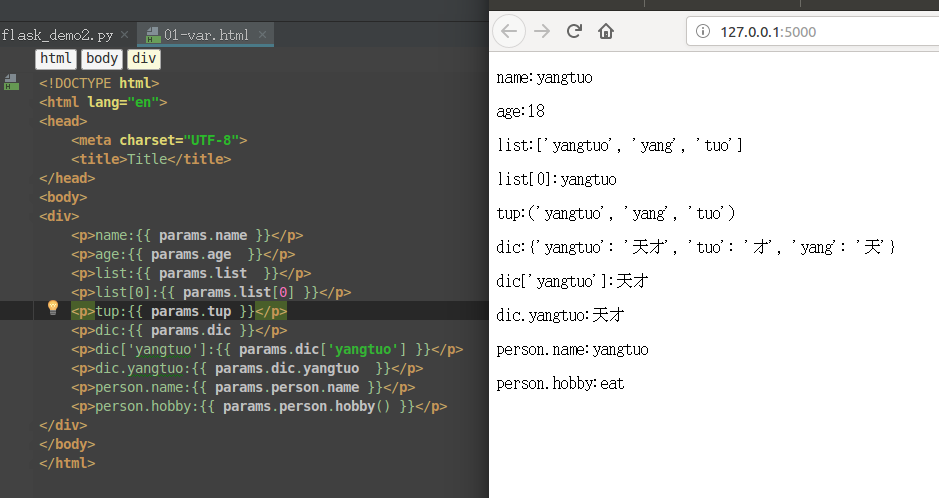Screen dimensions: 939x498
Task: Click the HTML file gutter icon near DOCTYPE
Action: pyautogui.click(x=11, y=82)
